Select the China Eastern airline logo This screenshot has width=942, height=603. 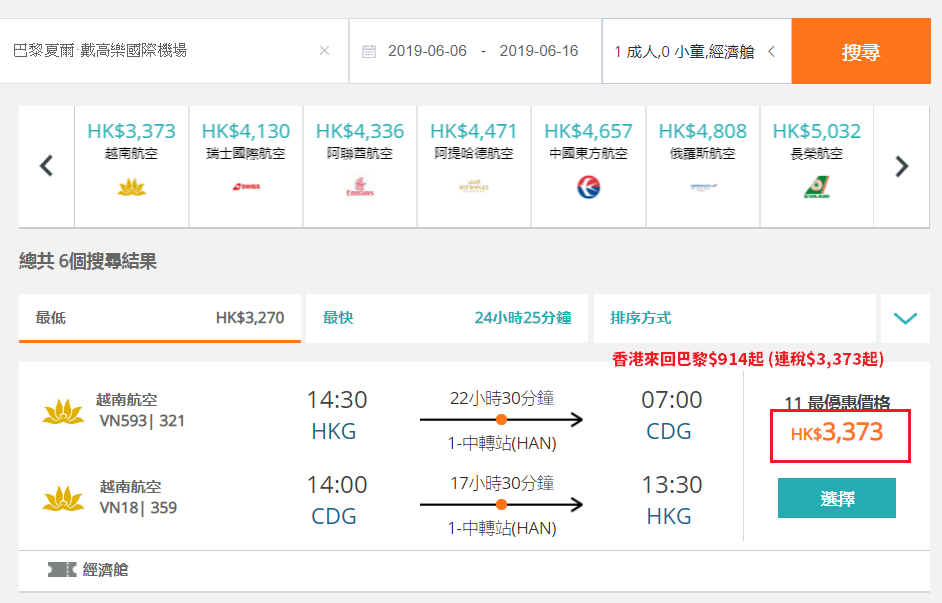(589, 187)
